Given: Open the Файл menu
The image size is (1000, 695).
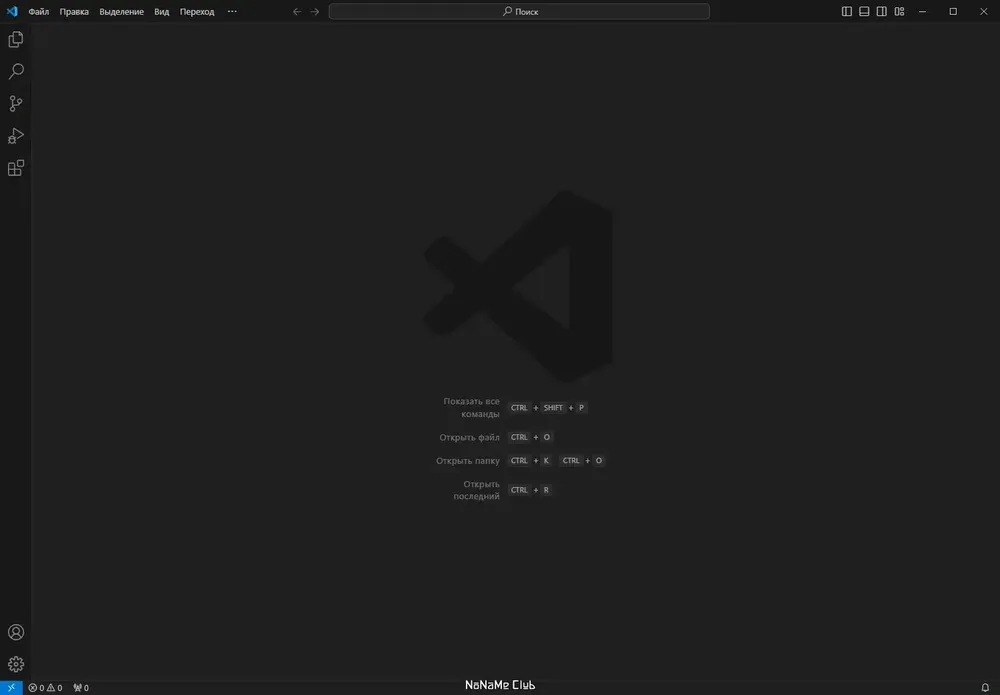Looking at the screenshot, I should 38,11.
